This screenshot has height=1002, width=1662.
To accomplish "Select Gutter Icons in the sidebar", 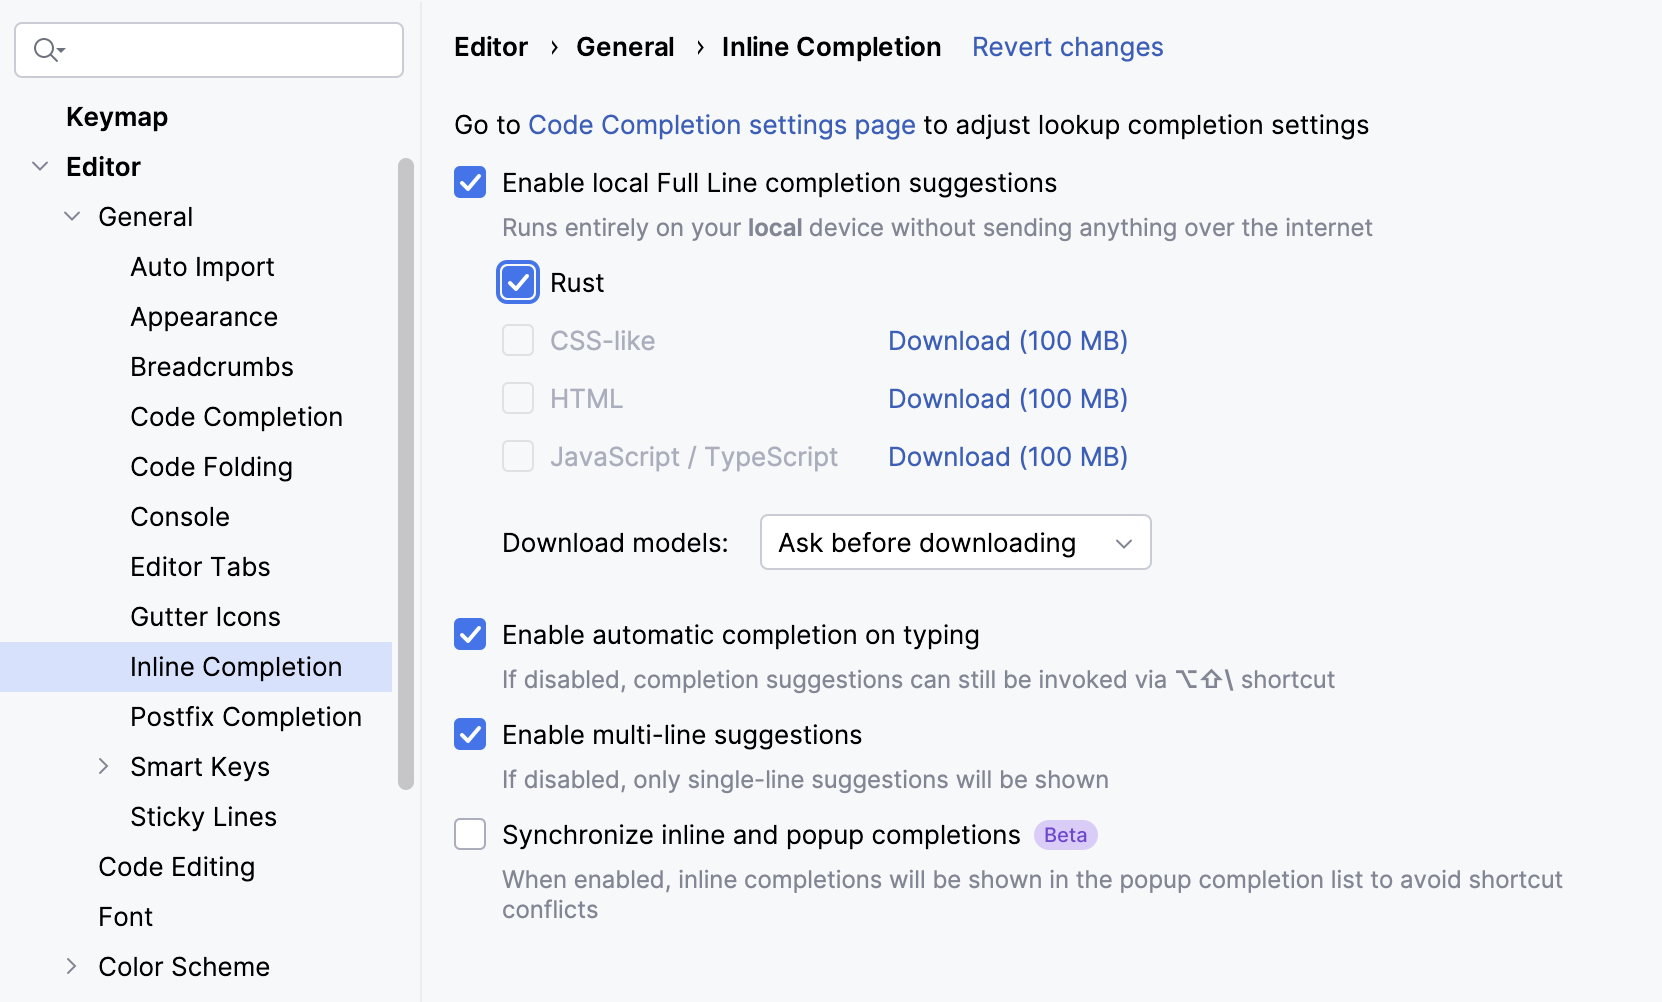I will 205,616.
